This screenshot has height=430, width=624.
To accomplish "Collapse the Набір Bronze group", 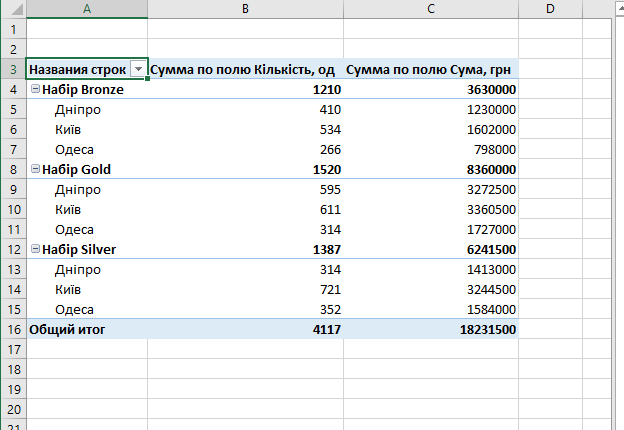I will coord(35,89).
